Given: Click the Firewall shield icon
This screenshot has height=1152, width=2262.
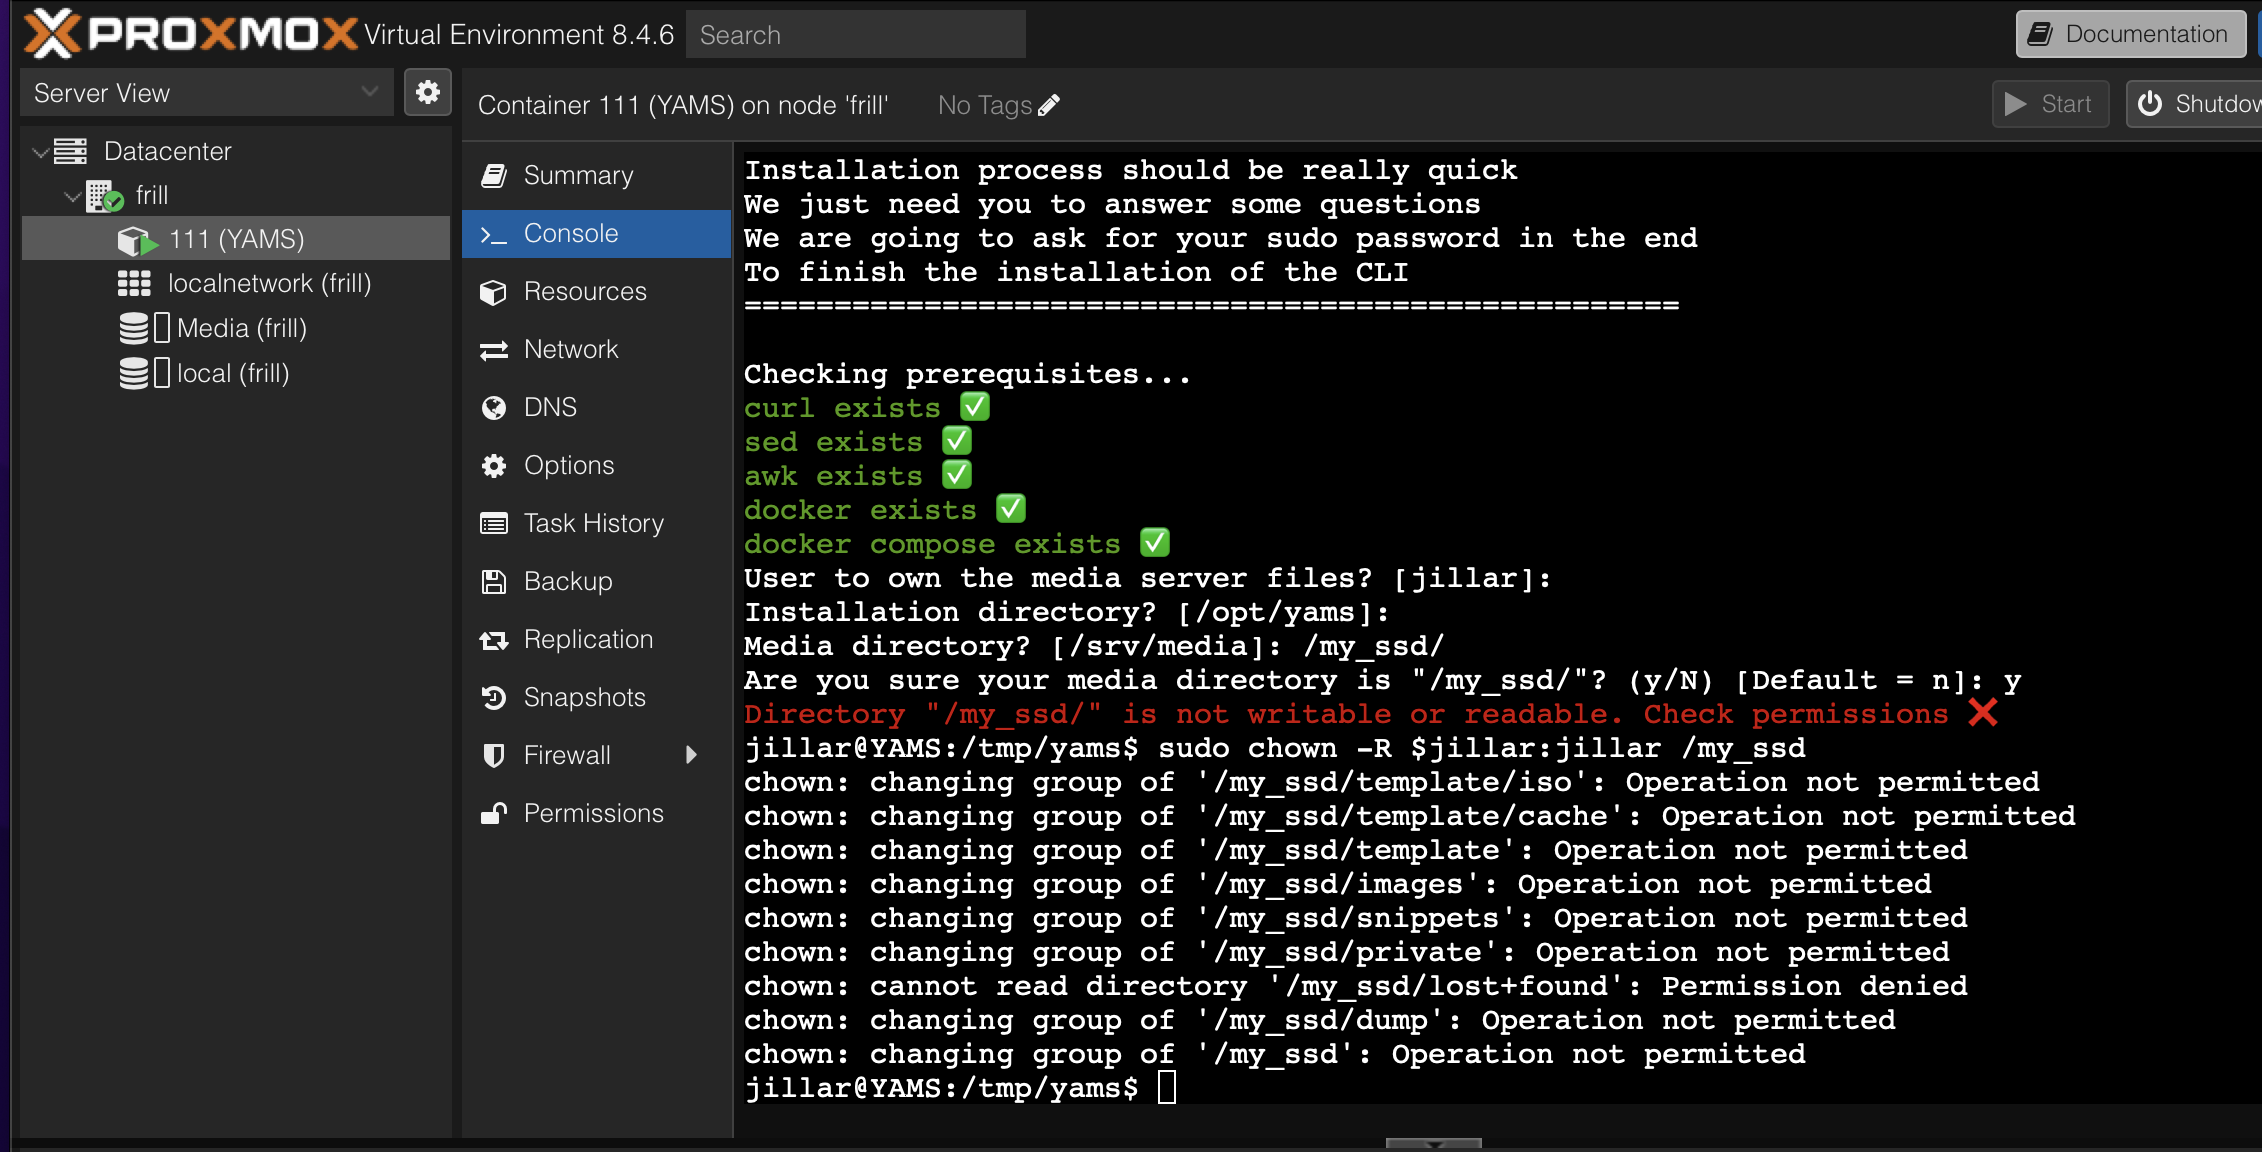Looking at the screenshot, I should pos(494,756).
